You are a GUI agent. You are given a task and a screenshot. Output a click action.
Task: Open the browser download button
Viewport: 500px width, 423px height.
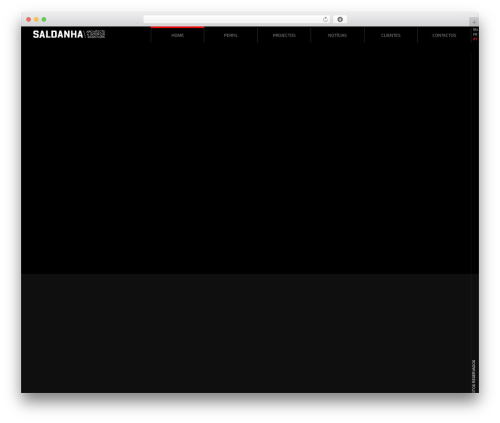tap(340, 19)
